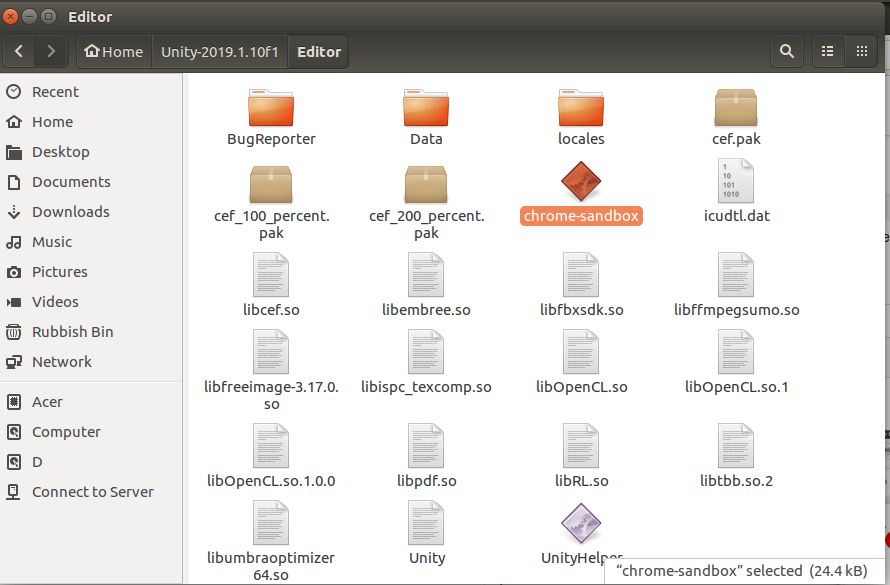Select the cef.pak archive icon
The height and width of the screenshot is (585, 890).
pos(736,107)
